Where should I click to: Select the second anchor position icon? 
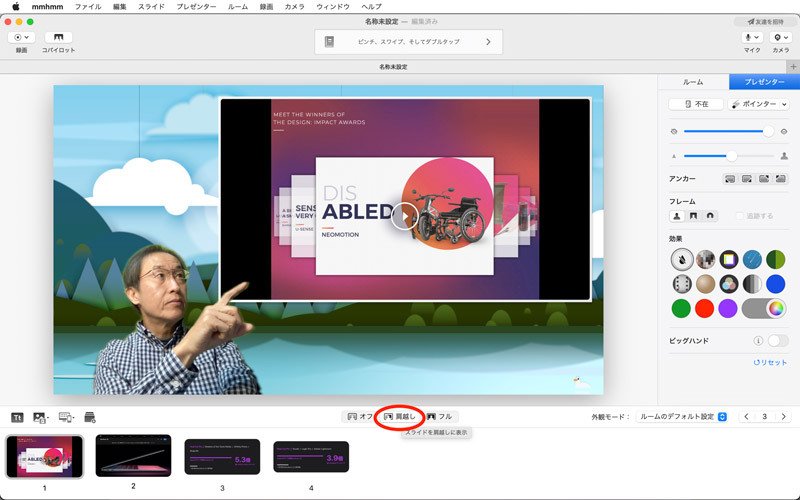[747, 179]
